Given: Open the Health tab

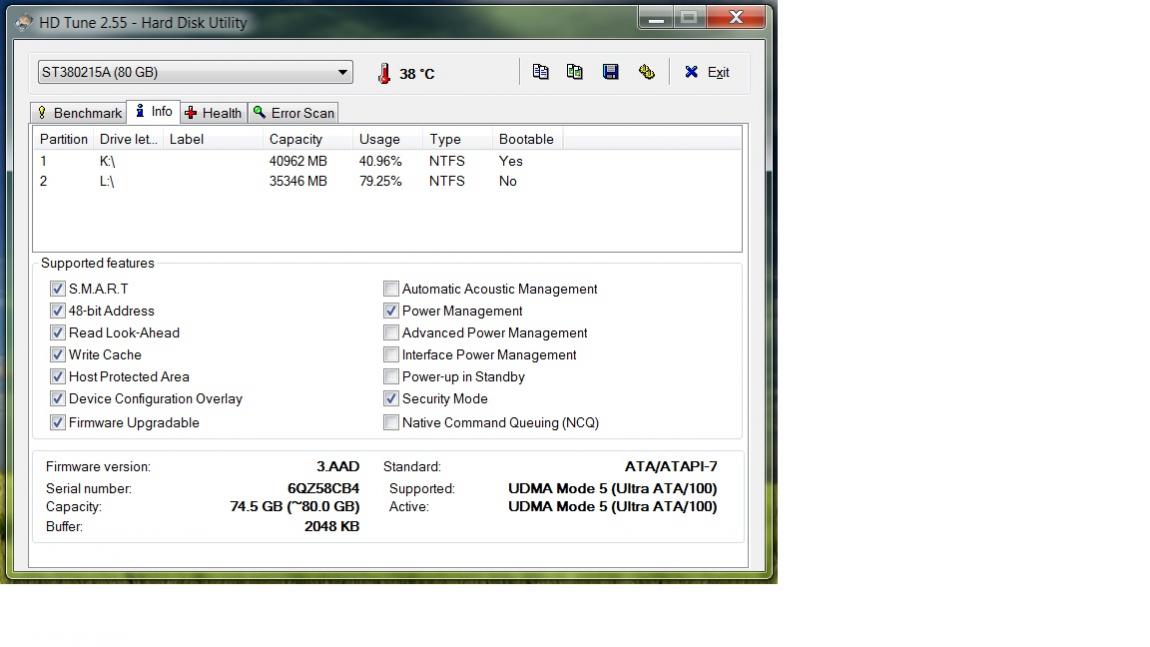Looking at the screenshot, I should click(x=213, y=113).
